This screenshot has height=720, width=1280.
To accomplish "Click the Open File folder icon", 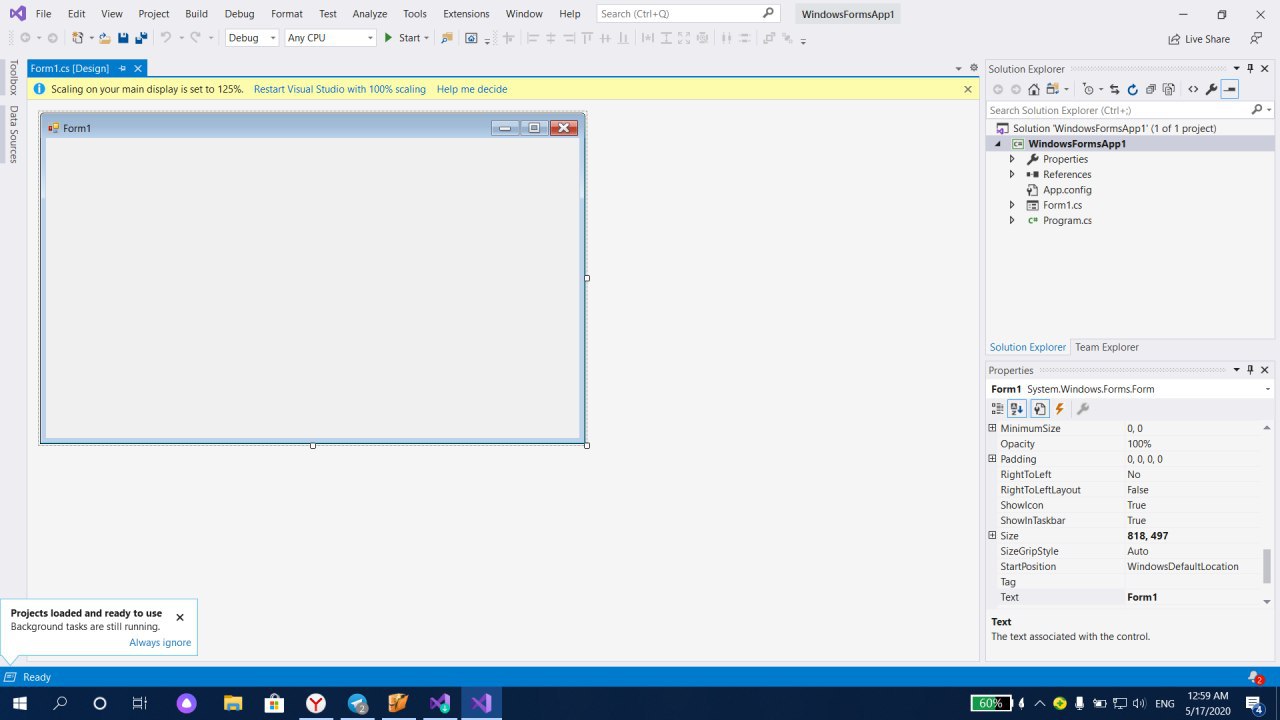I will tap(104, 38).
